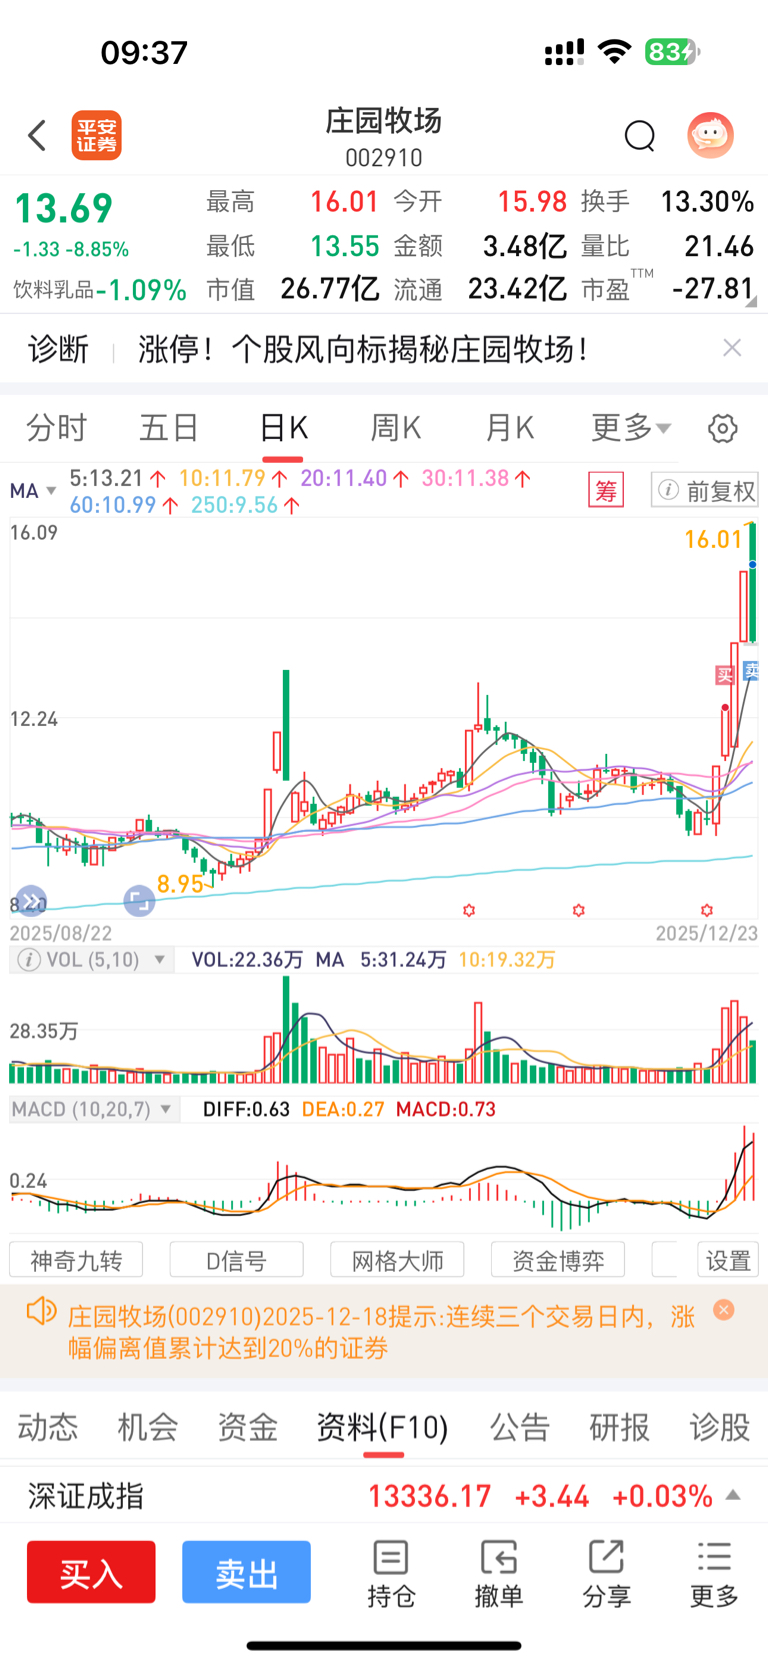This screenshot has height=1665, width=768.
Task: Tap the back arrow icon
Action: coord(37,135)
